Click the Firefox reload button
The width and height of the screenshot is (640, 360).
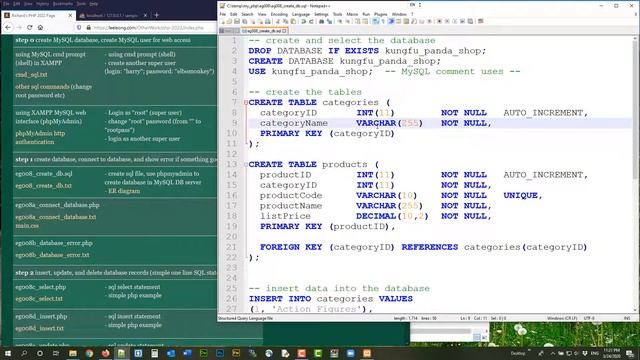click(x=29, y=27)
